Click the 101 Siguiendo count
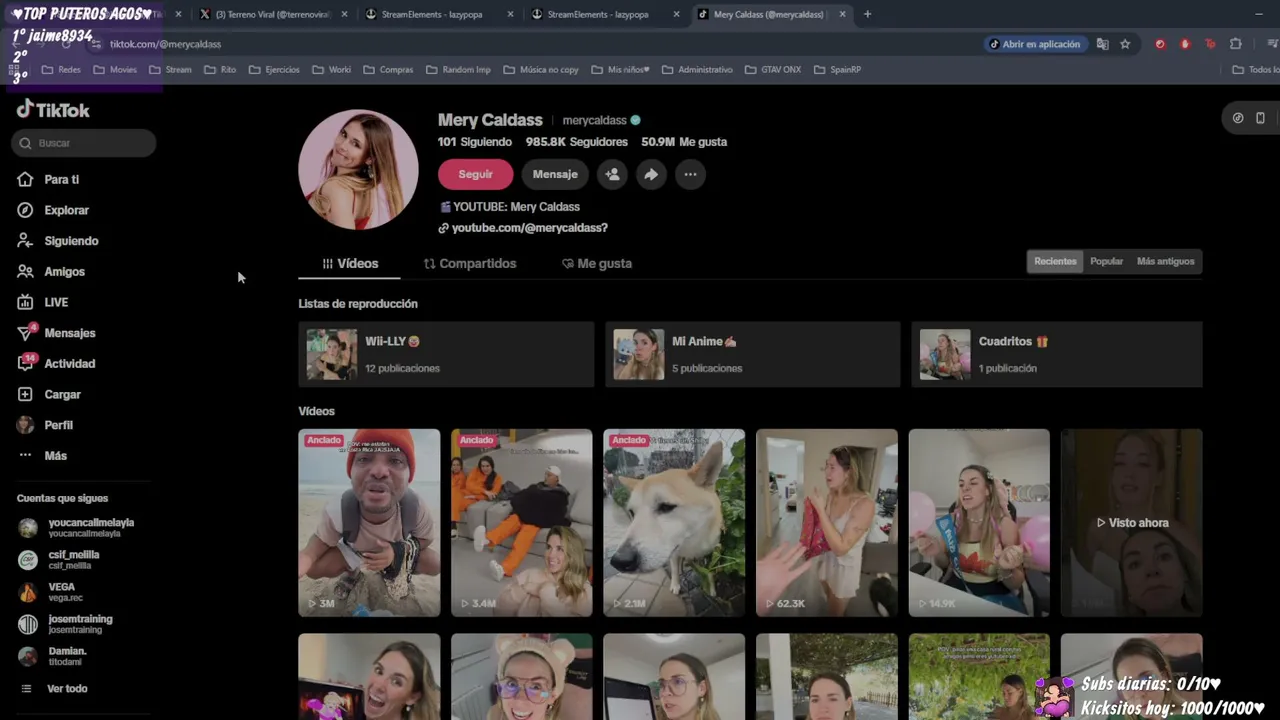The height and width of the screenshot is (720, 1280). click(x=475, y=142)
